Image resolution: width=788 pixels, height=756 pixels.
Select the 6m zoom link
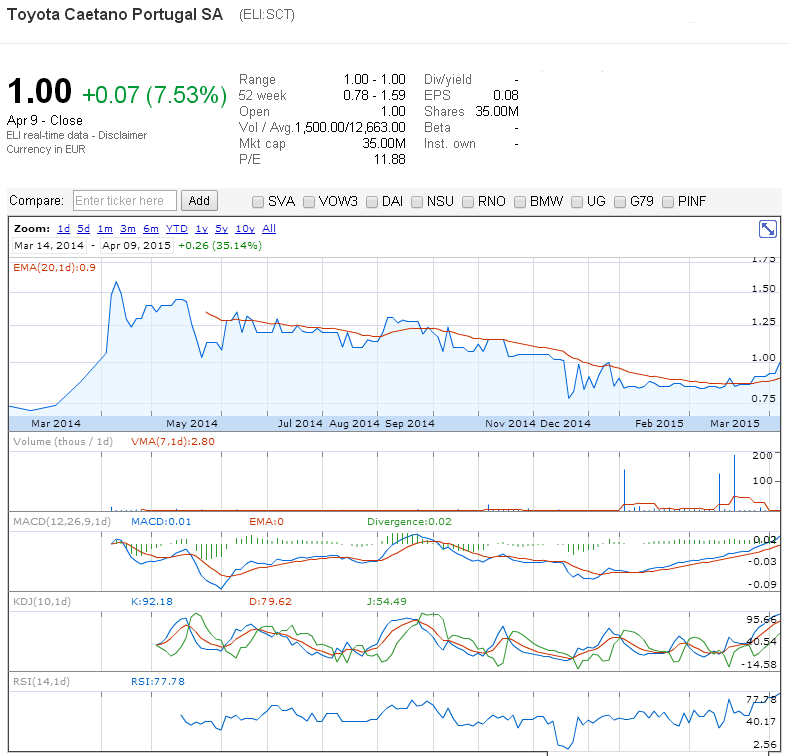pyautogui.click(x=151, y=229)
